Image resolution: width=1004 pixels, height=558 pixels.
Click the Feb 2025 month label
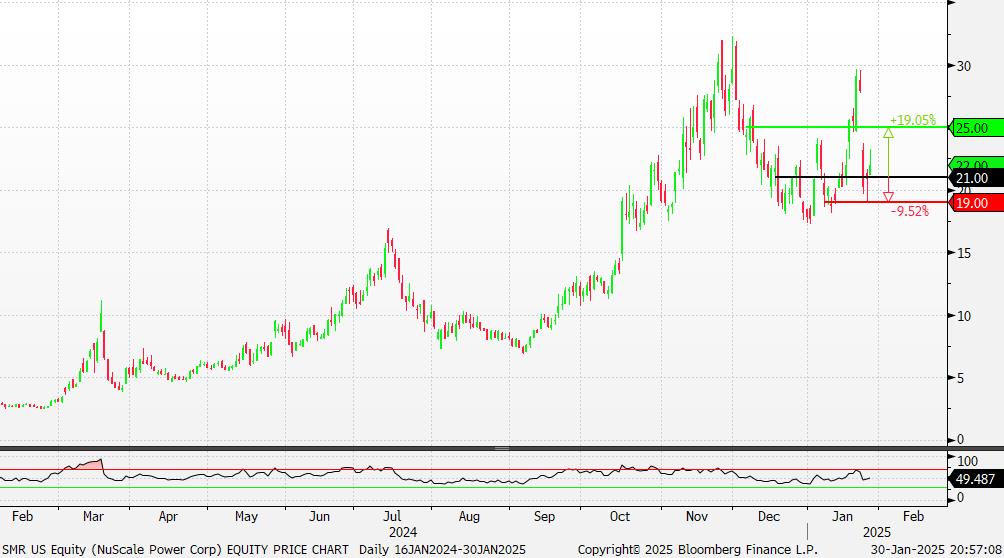[x=914, y=516]
